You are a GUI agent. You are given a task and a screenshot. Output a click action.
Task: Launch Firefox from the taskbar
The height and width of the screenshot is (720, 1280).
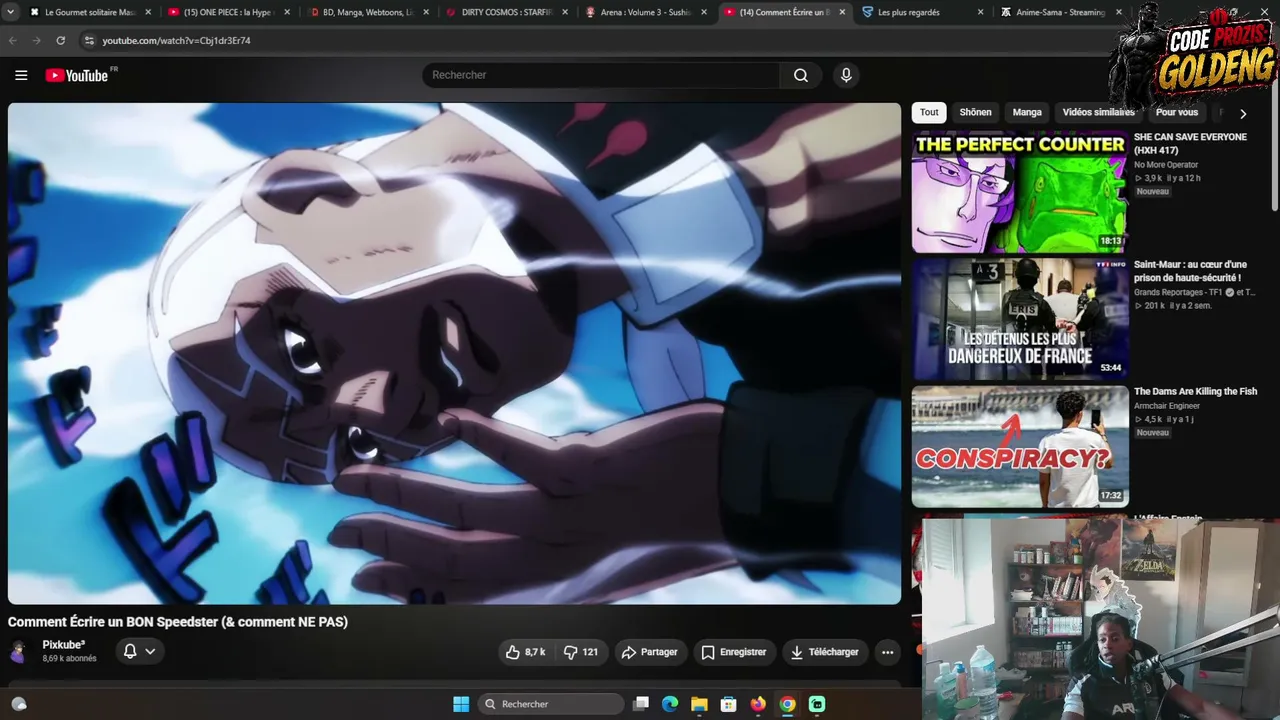pyautogui.click(x=758, y=704)
